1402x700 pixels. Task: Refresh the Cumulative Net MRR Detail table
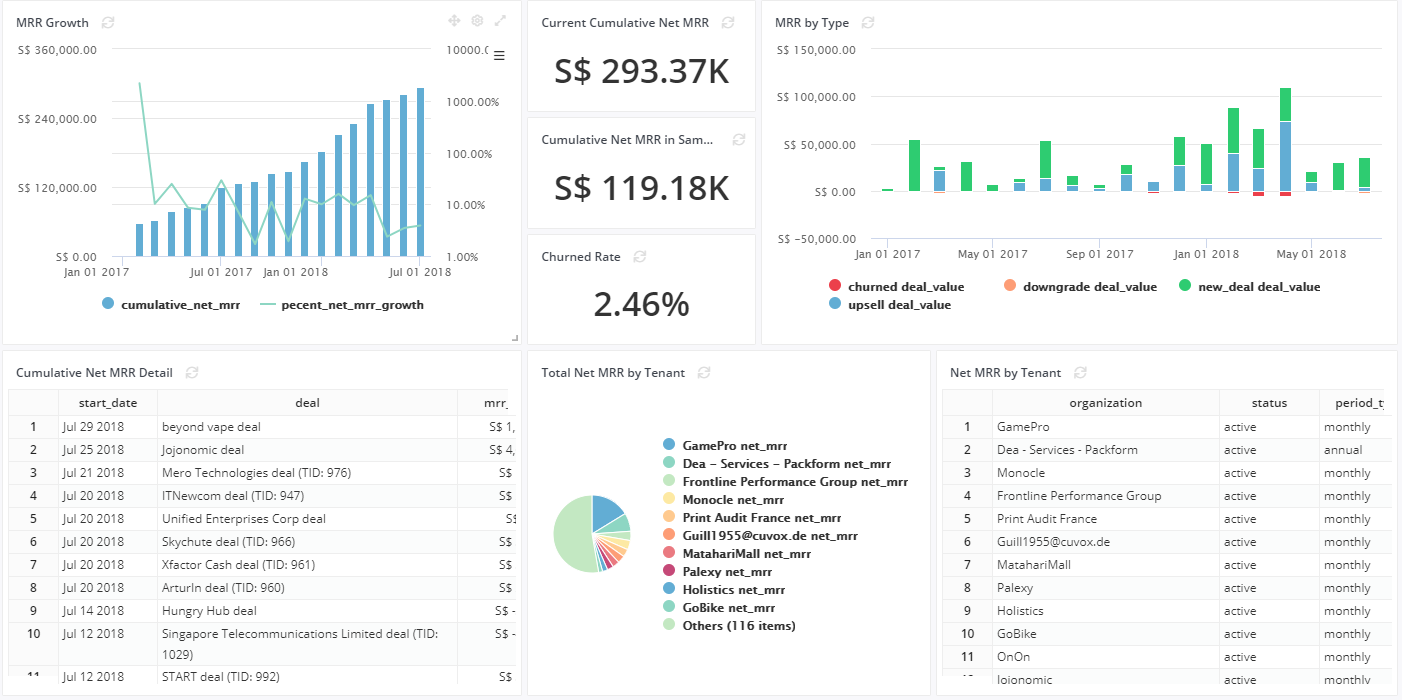tap(190, 372)
